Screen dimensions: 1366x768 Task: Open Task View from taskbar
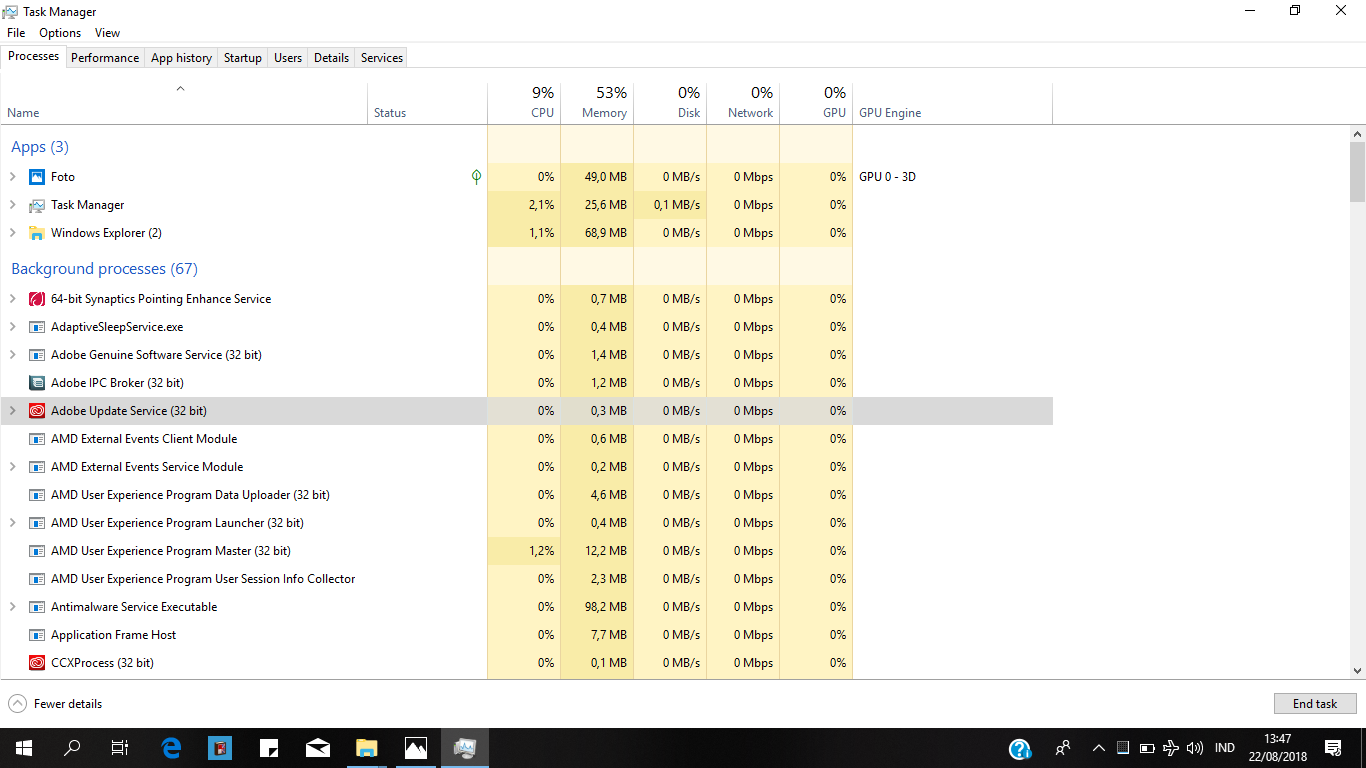(x=120, y=748)
